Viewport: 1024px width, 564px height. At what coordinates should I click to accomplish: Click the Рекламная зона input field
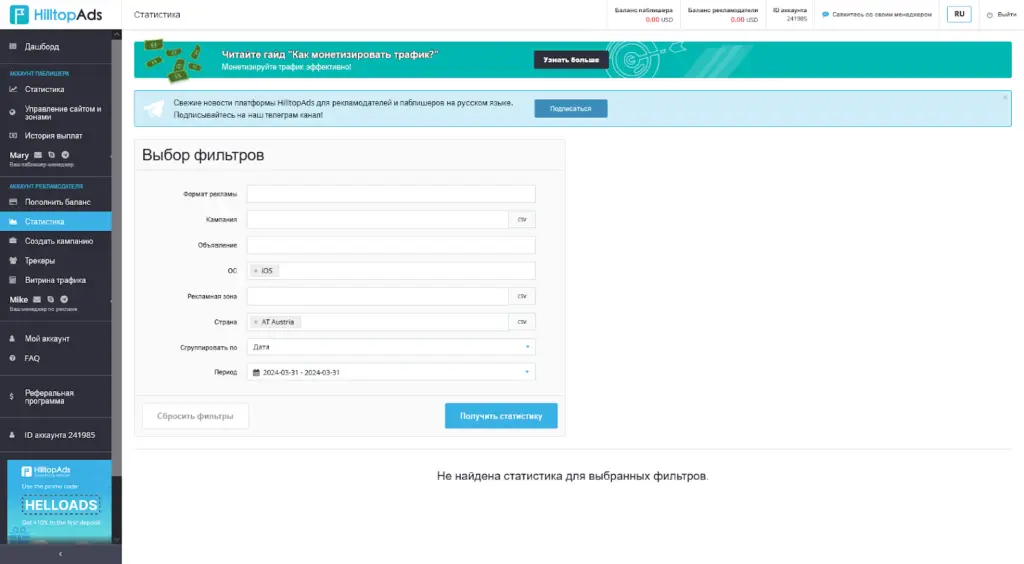(x=377, y=296)
